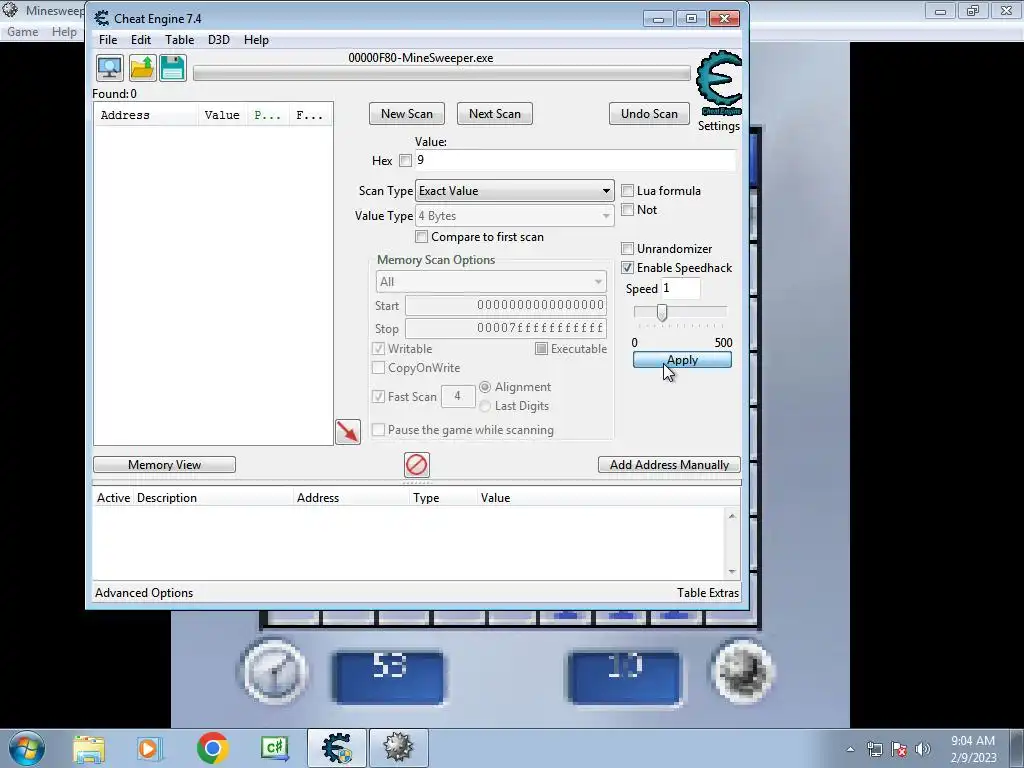This screenshot has width=1024, height=768.
Task: Open Table Extras
Action: click(x=708, y=593)
